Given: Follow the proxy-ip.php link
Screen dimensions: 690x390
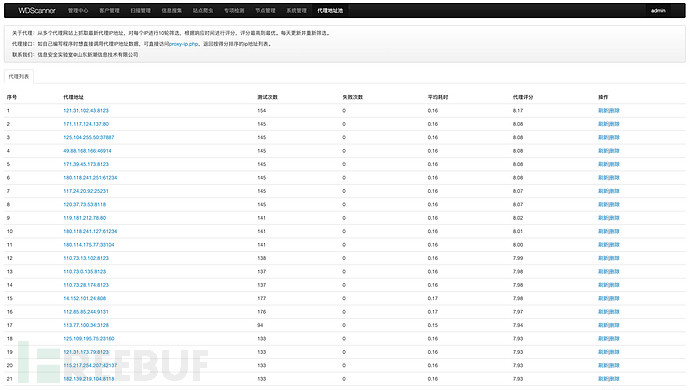Looking at the screenshot, I should [184, 44].
